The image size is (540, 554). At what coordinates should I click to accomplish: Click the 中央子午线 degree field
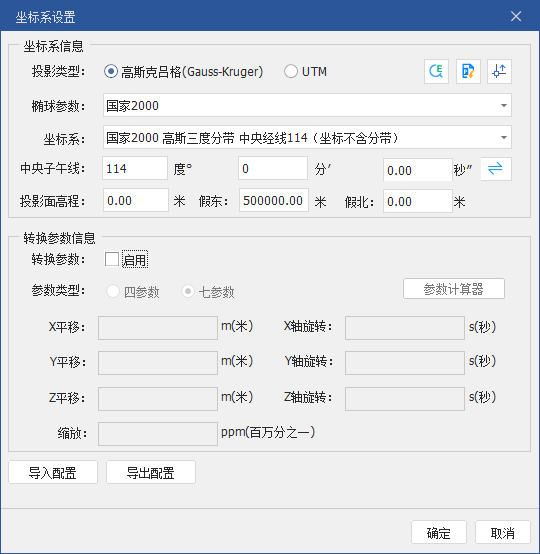(x=135, y=168)
